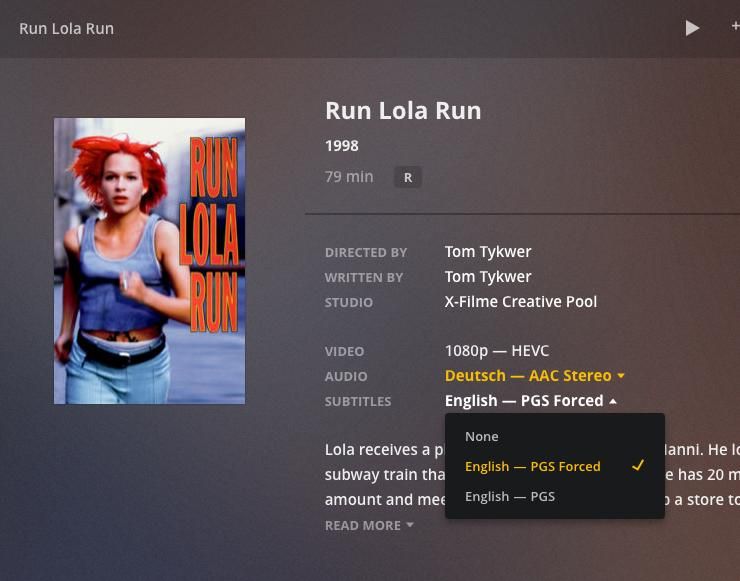Open director Tom Tykwer link

[x=488, y=252]
